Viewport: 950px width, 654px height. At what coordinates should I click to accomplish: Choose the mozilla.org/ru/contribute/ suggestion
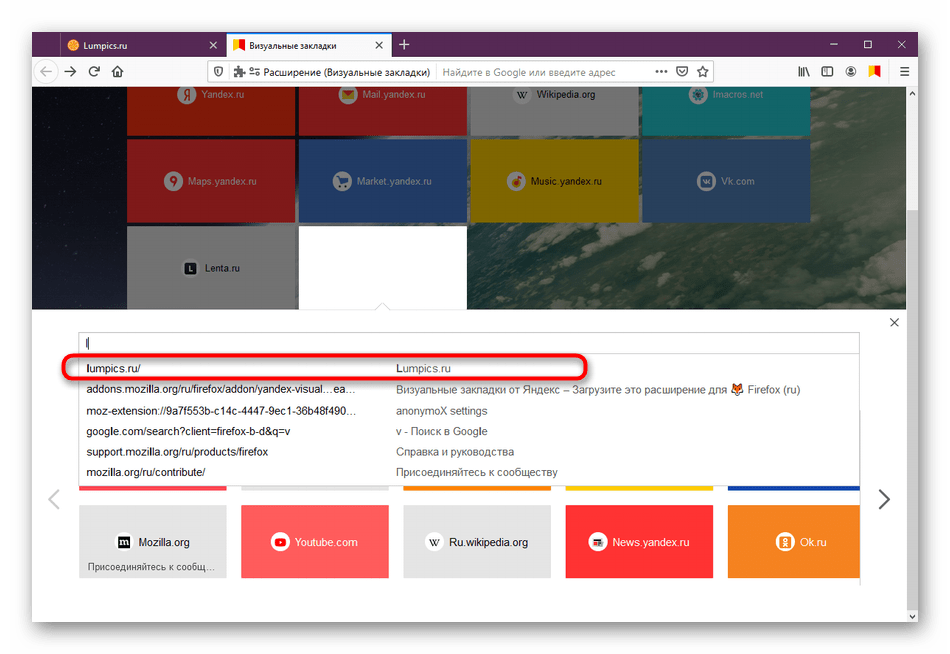(469, 472)
